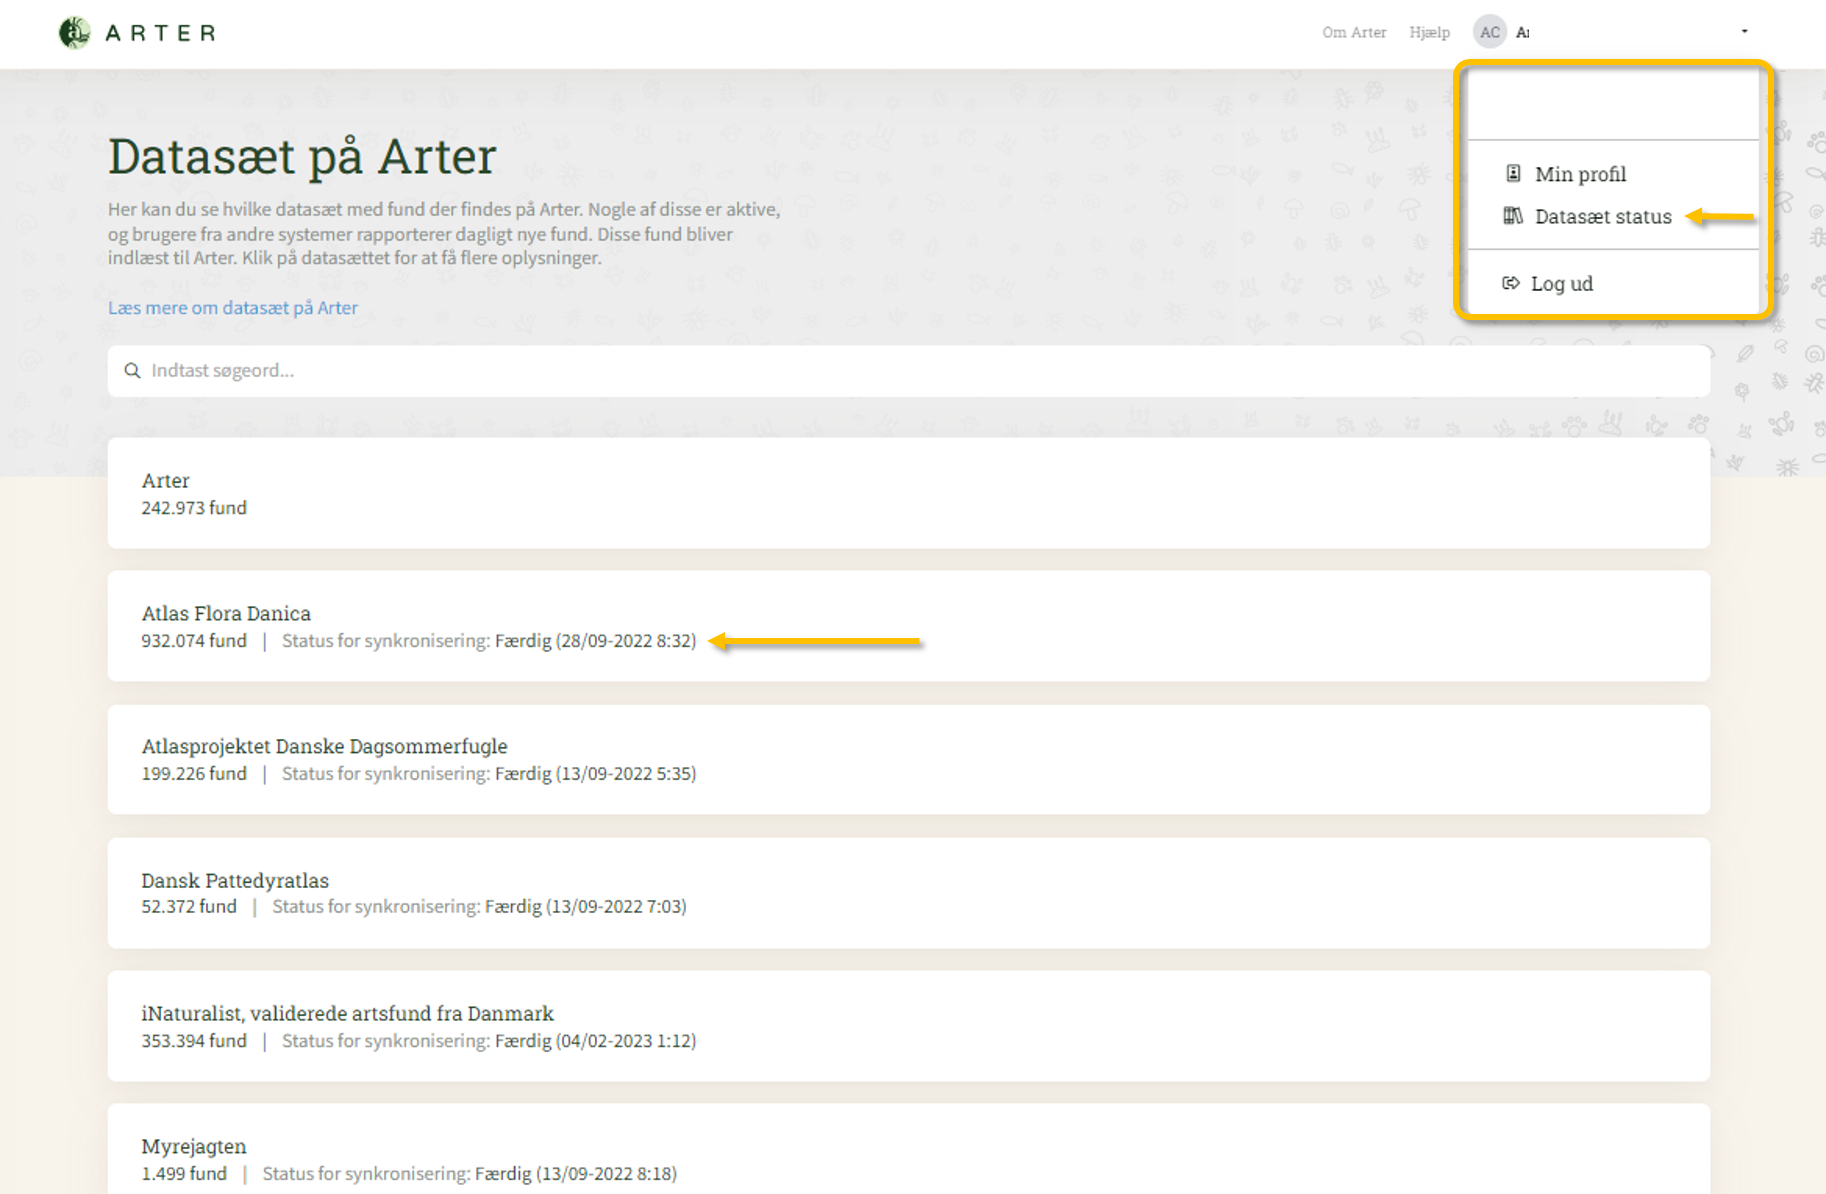Image resolution: width=1826 pixels, height=1194 pixels.
Task: Click Færdig (13/09-2022 7:03) status text
Action: 585,907
